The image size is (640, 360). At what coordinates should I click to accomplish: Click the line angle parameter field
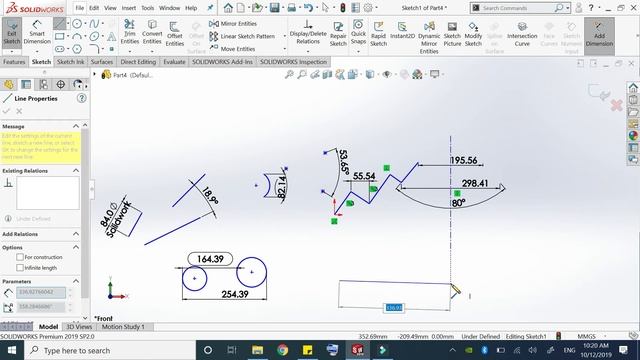pyautogui.click(x=40, y=307)
